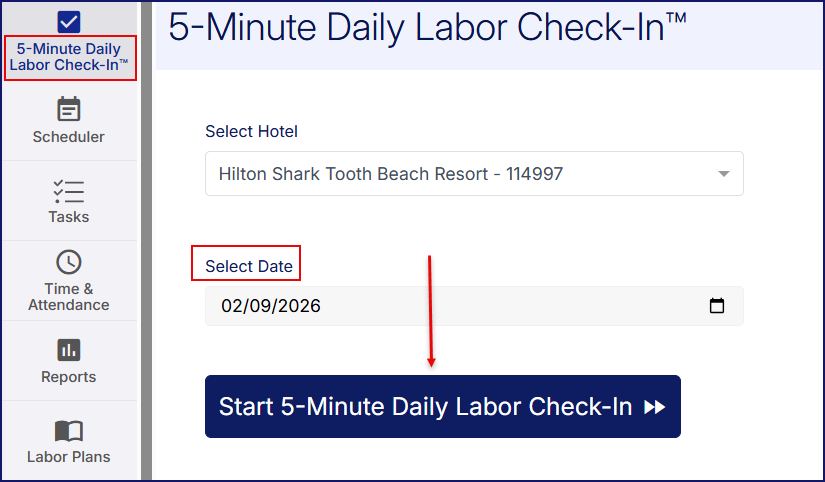Go to the Scheduler sidebar label
The width and height of the screenshot is (825, 482).
tap(68, 137)
